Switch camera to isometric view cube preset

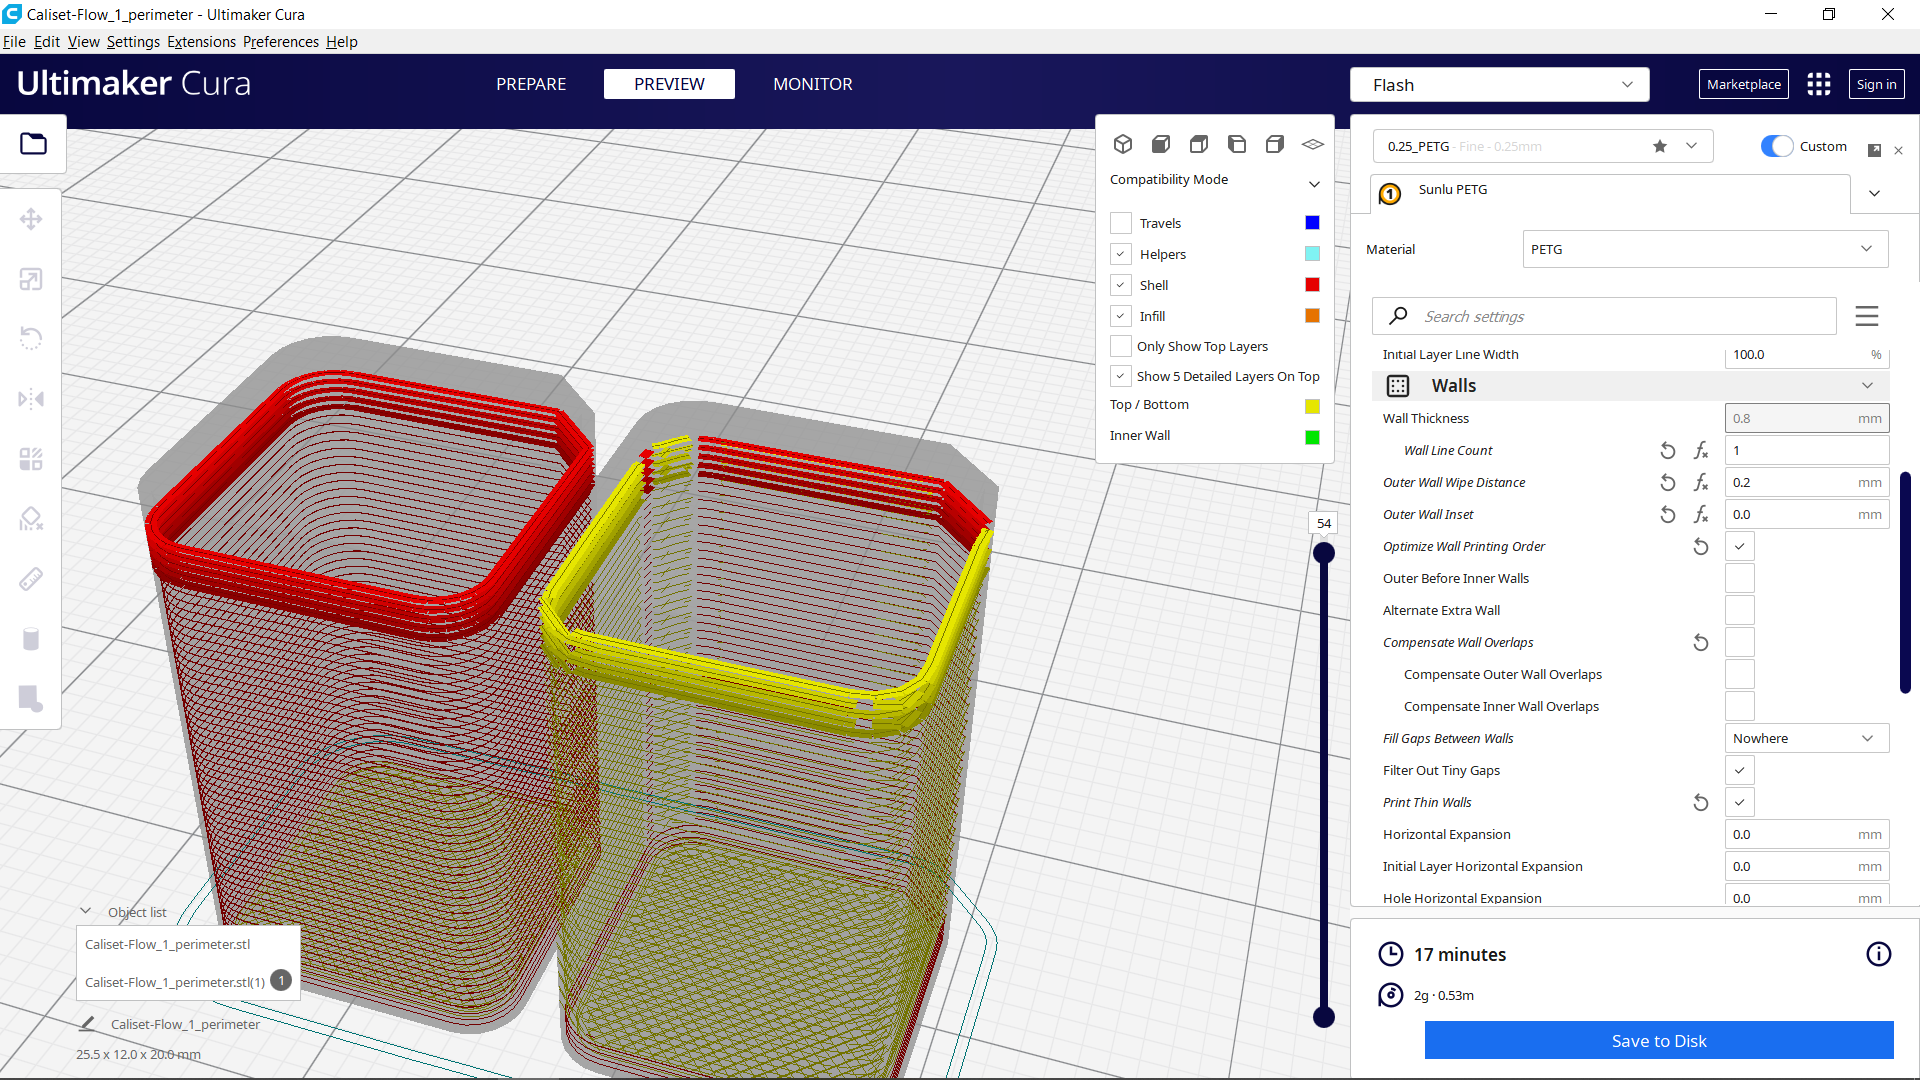point(1123,143)
